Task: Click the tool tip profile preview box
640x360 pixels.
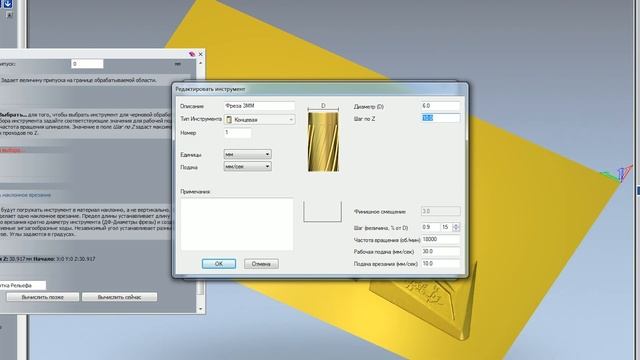Action: coord(322,211)
